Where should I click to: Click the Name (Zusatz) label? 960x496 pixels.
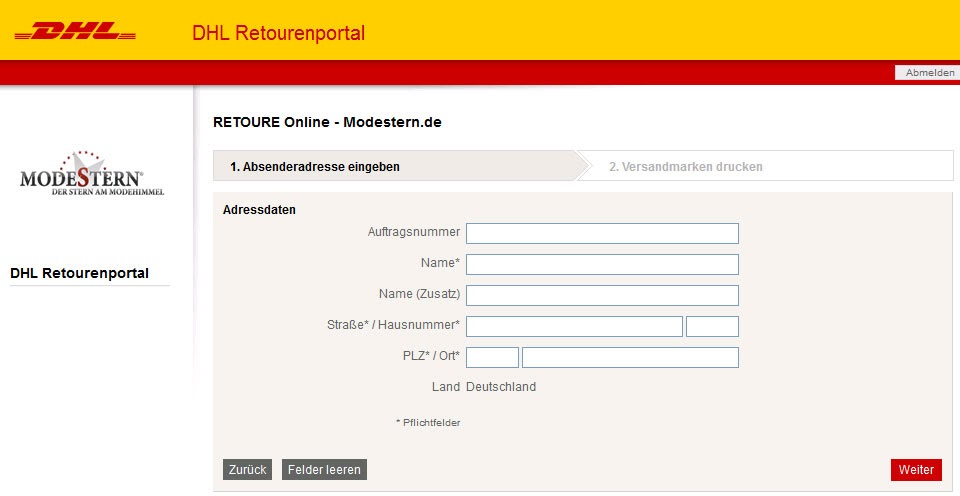(419, 294)
